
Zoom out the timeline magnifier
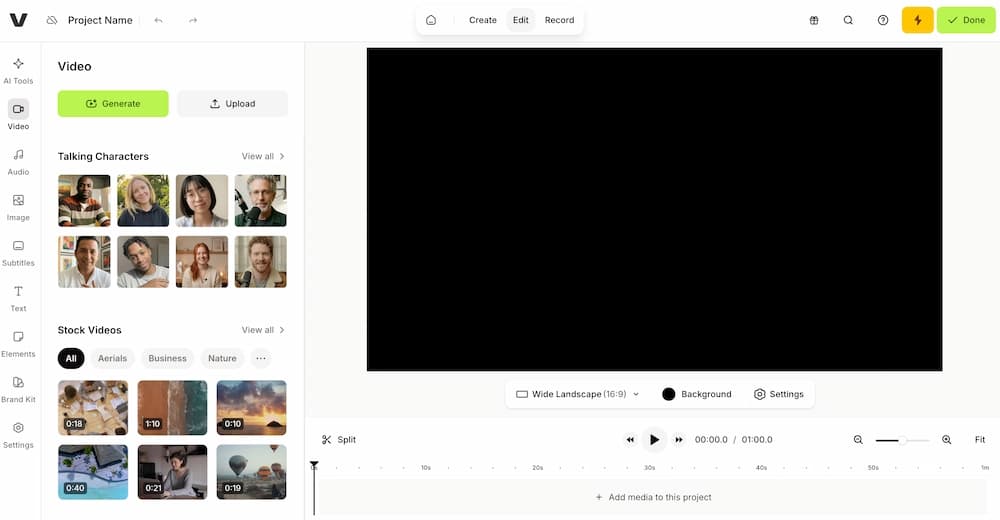[858, 440]
